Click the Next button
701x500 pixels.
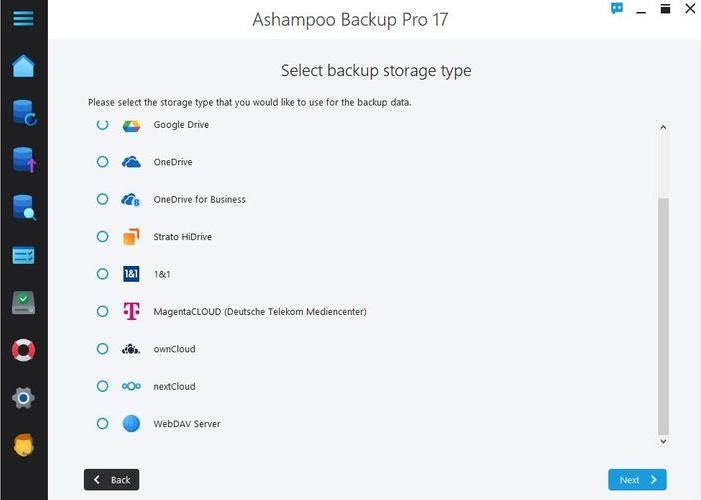(x=637, y=480)
